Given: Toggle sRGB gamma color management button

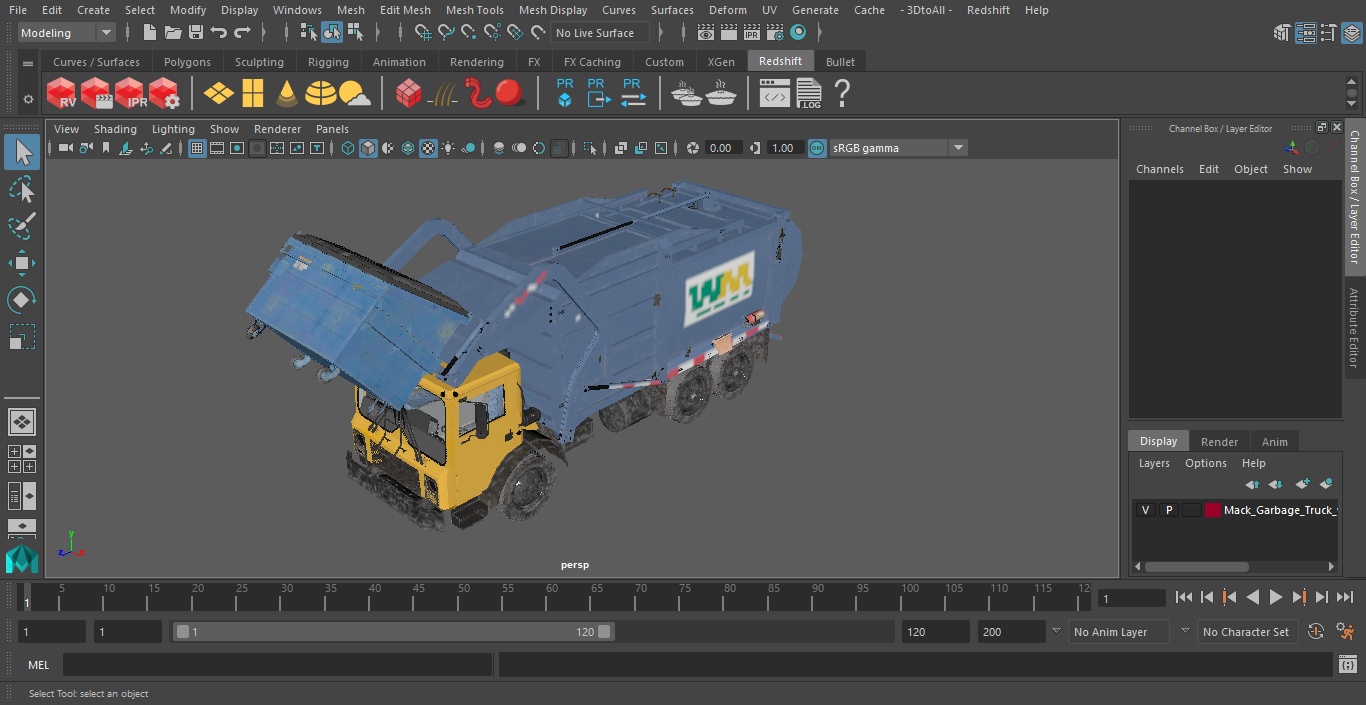Looking at the screenshot, I should pos(817,148).
